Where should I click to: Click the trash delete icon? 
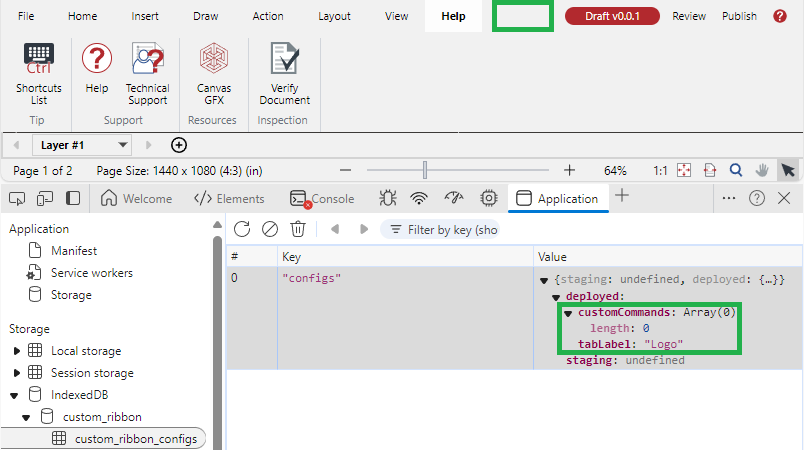tap(297, 229)
